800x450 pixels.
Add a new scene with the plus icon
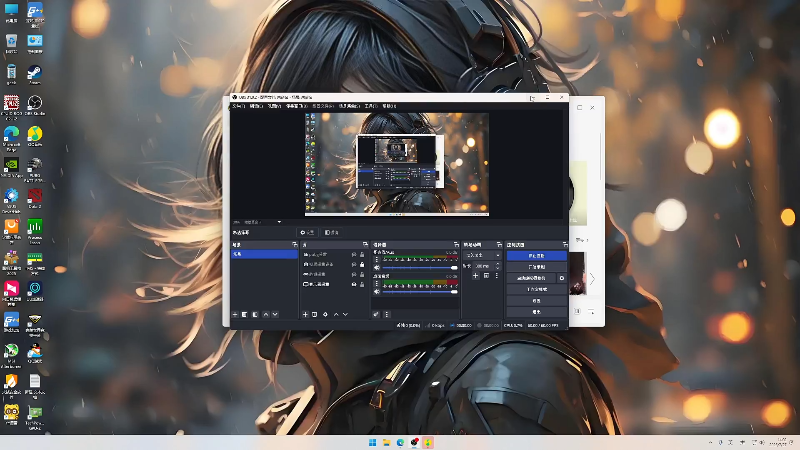tap(235, 315)
